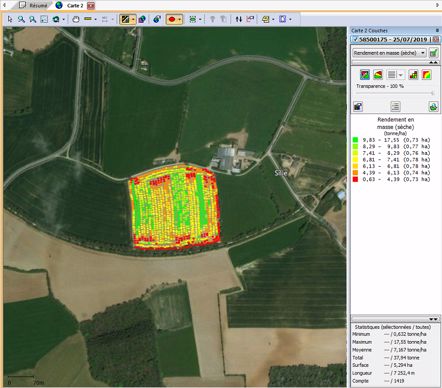The width and height of the screenshot is (442, 388).
Task: Click the green dashed rectangle tool
Action: tap(193, 19)
